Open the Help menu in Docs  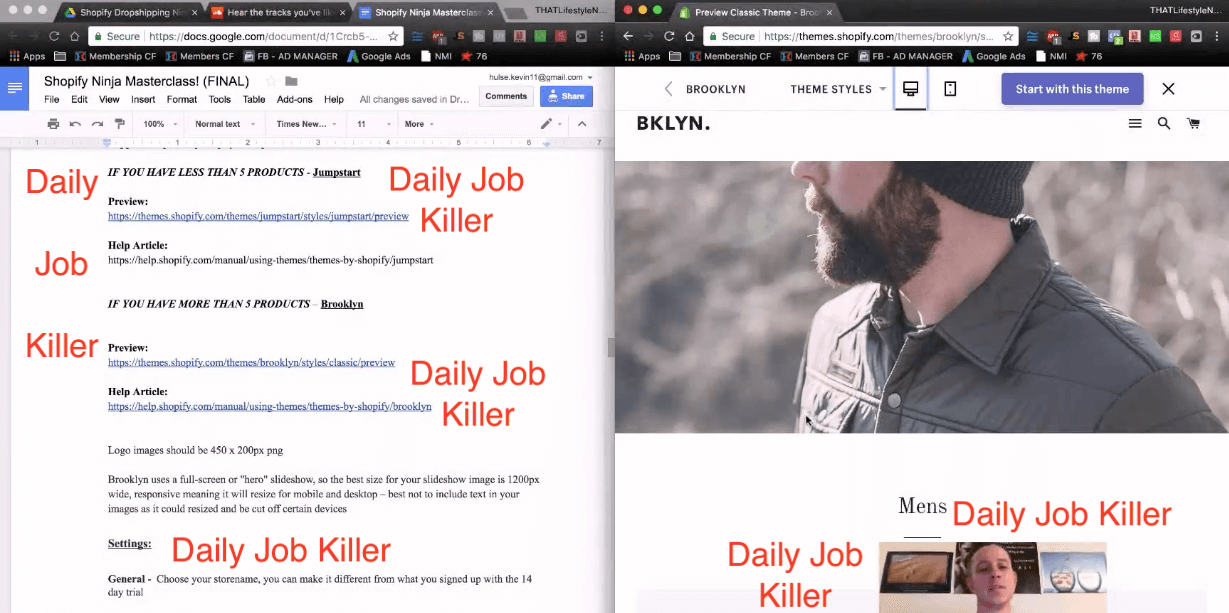334,100
